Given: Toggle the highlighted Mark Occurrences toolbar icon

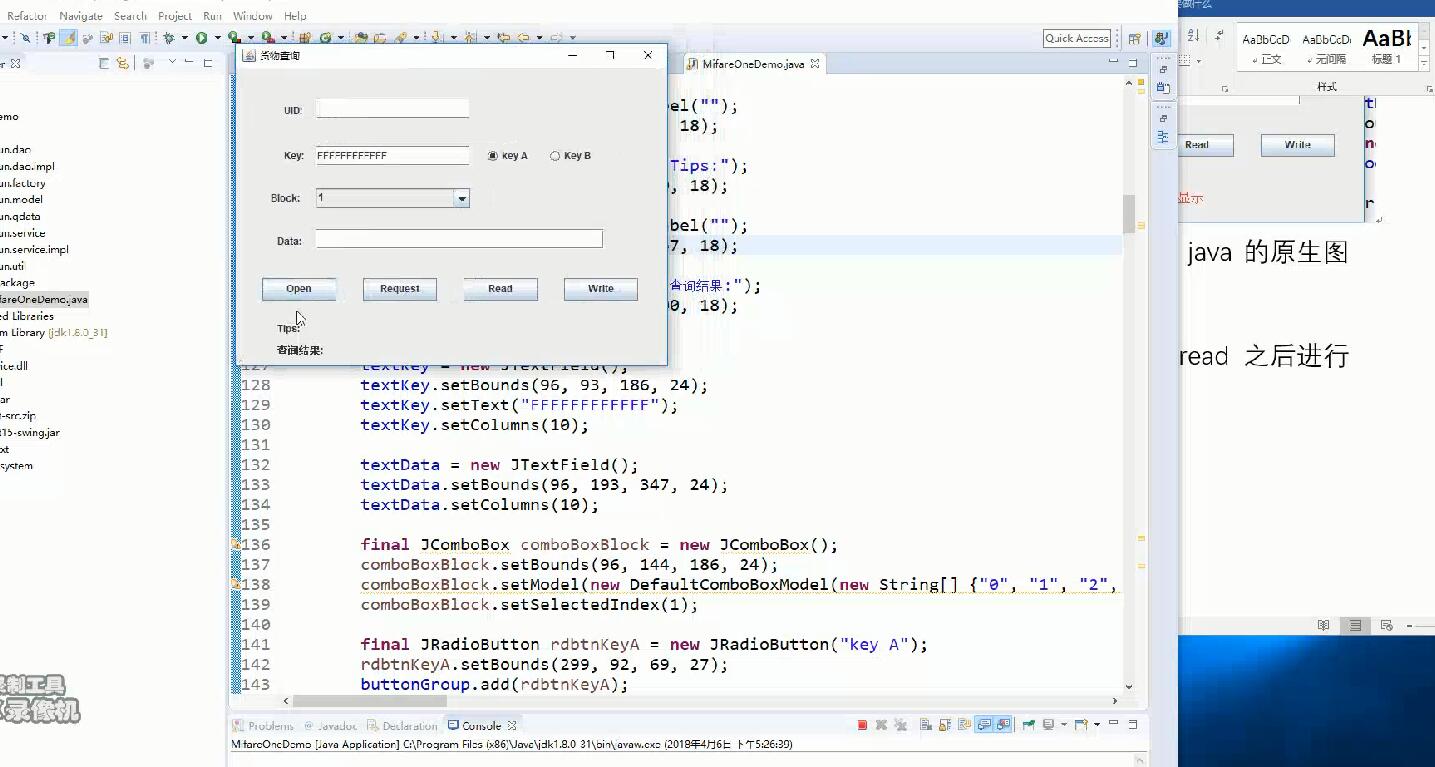Looking at the screenshot, I should click(68, 38).
